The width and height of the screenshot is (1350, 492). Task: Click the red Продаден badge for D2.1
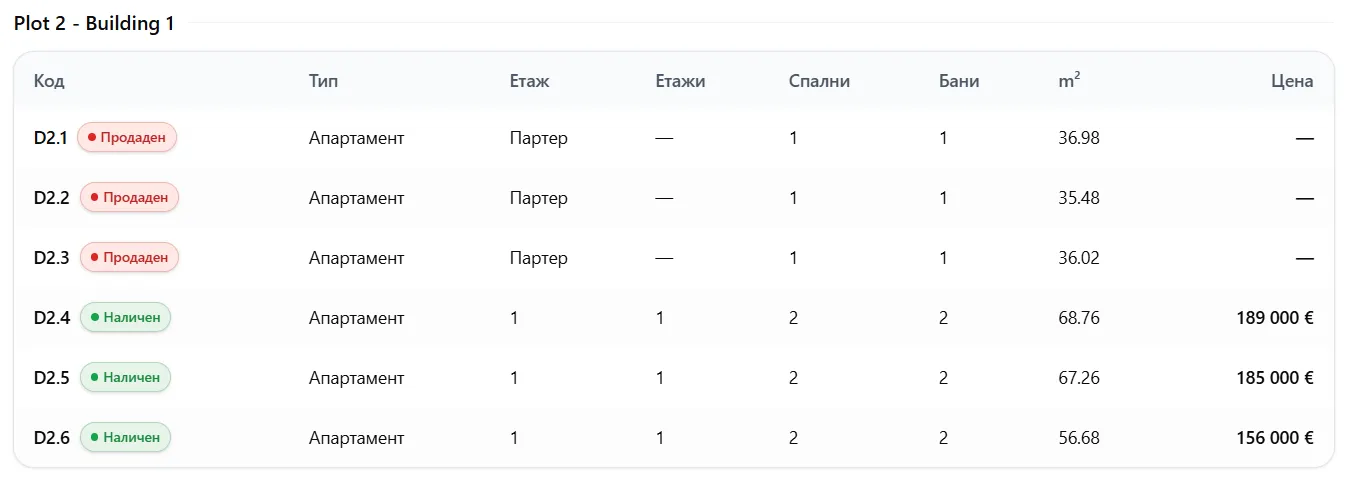click(127, 138)
